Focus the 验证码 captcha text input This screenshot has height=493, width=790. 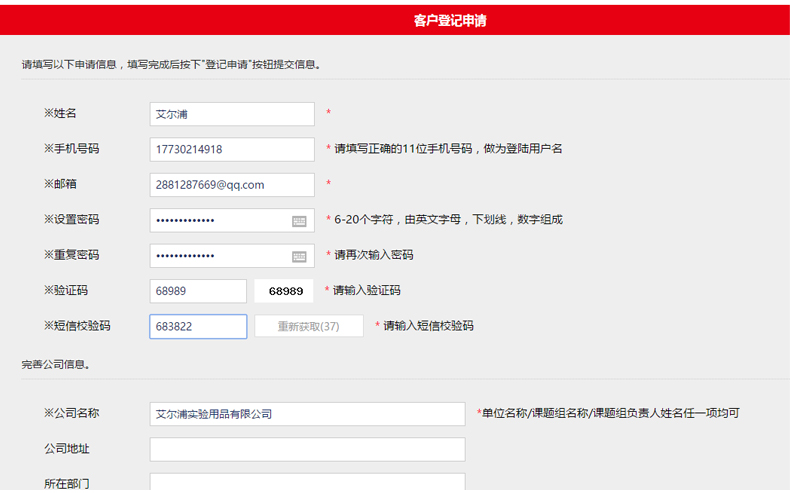198,291
